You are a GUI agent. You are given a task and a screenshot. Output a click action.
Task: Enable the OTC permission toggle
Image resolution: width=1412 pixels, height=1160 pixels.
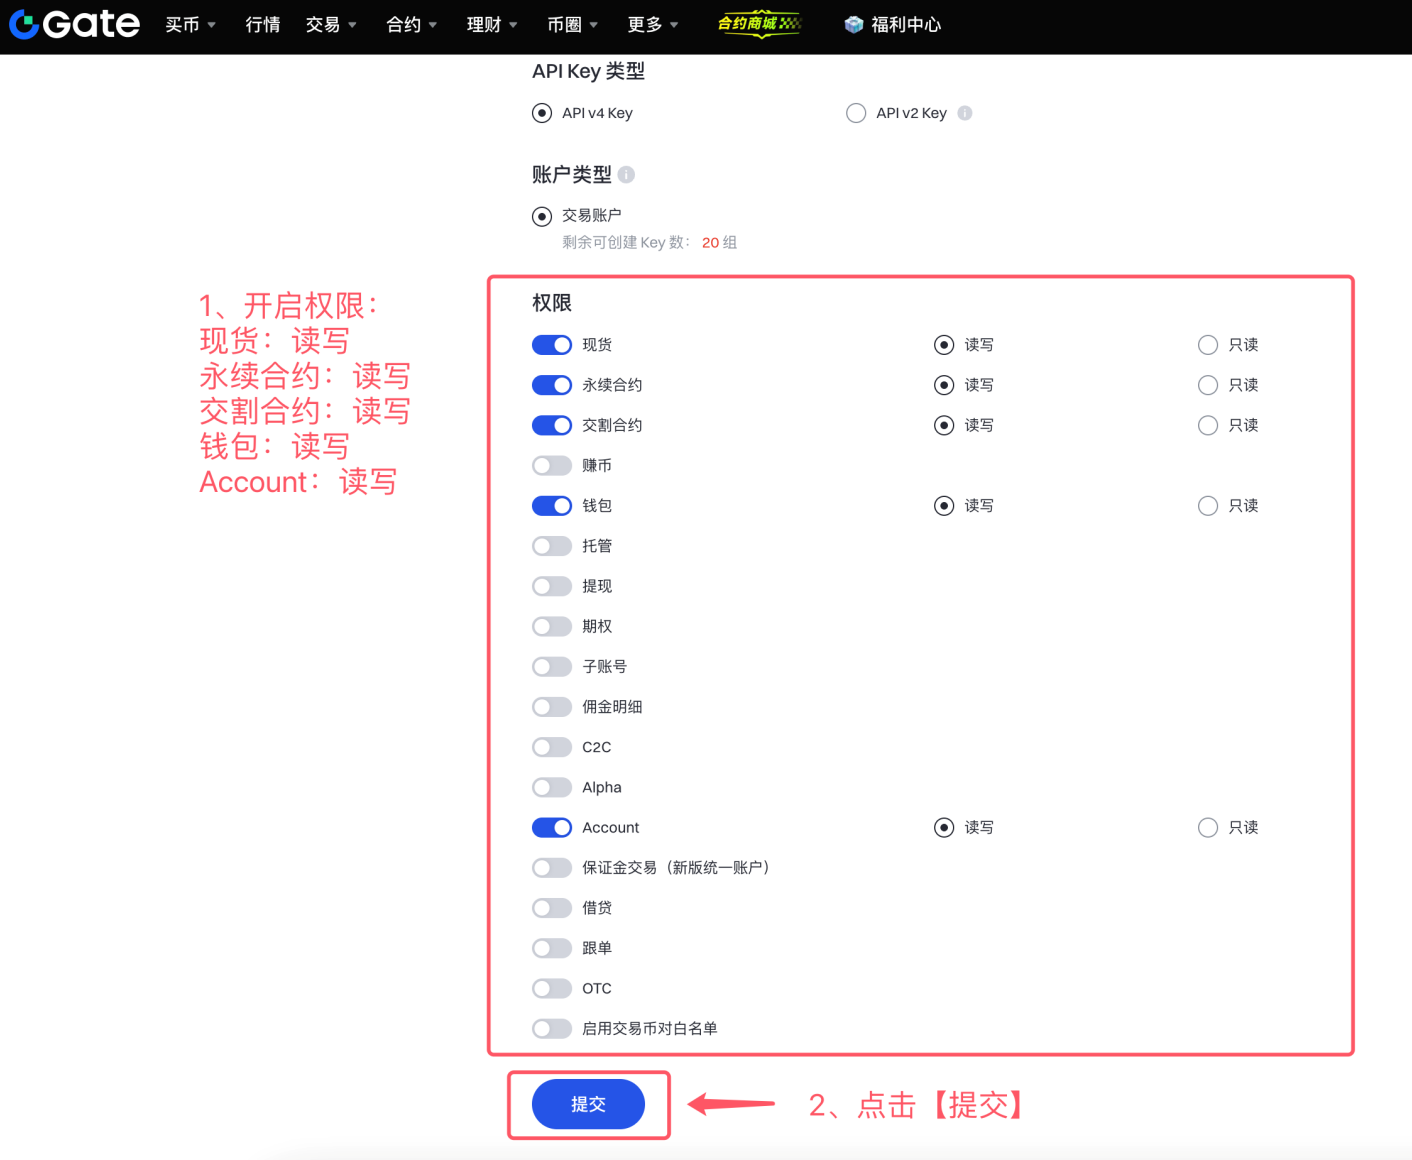pos(552,988)
